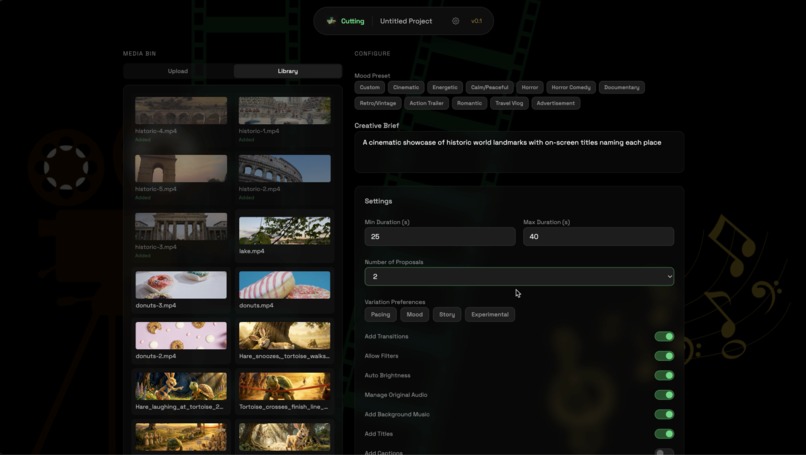Select the Experimental variation preference
Viewport: 806px width, 455px height.
[x=490, y=315]
